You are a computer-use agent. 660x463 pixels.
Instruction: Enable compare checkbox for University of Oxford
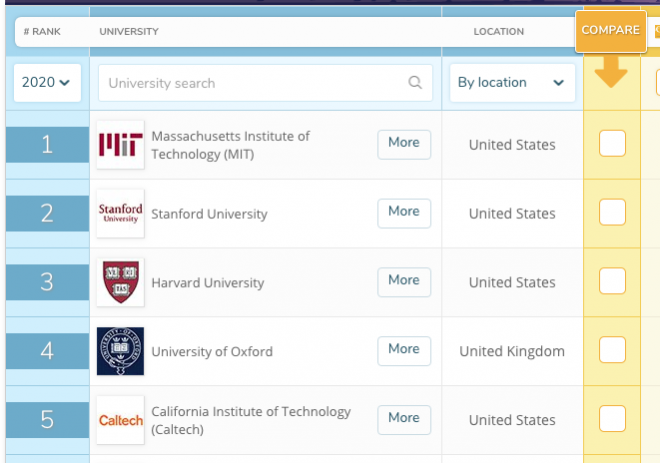(612, 349)
